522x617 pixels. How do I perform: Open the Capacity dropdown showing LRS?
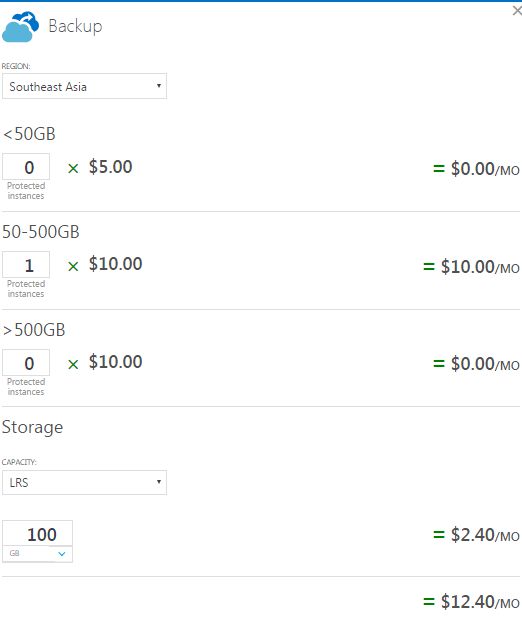tap(85, 482)
